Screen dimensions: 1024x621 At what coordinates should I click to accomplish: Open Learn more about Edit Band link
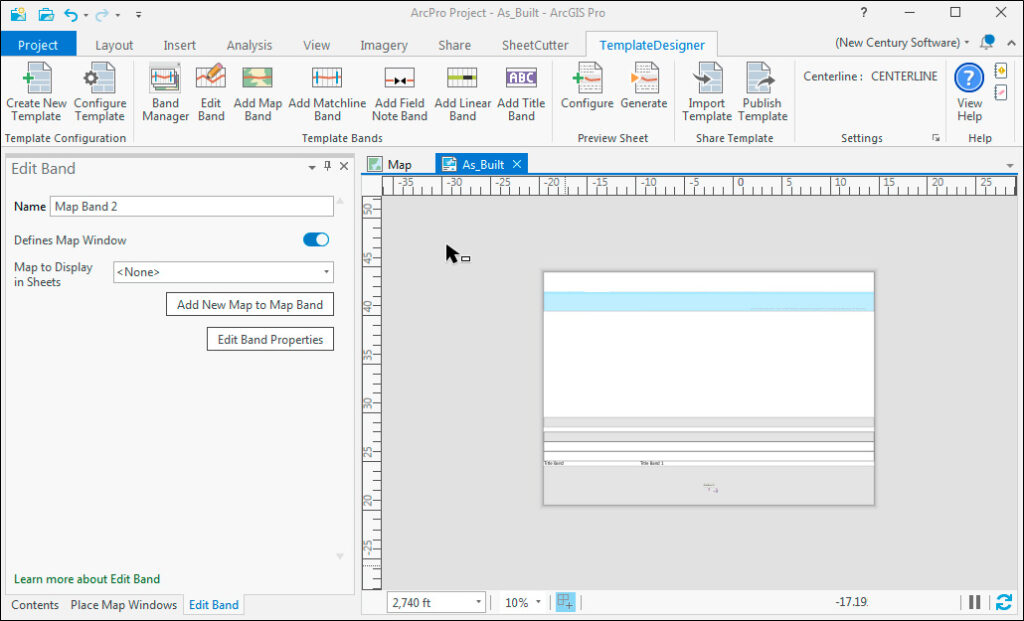click(x=87, y=579)
